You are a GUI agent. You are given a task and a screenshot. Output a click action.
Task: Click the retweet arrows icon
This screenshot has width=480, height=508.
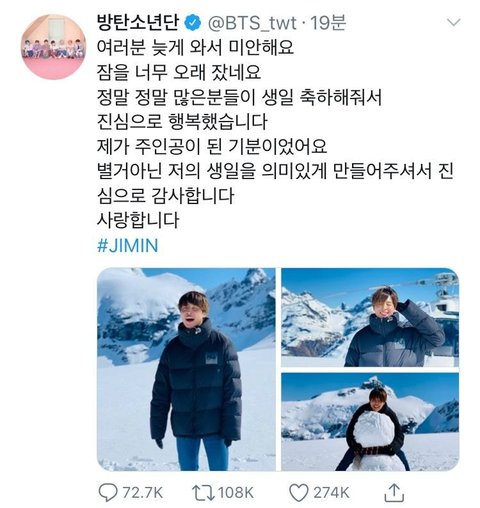tap(203, 493)
